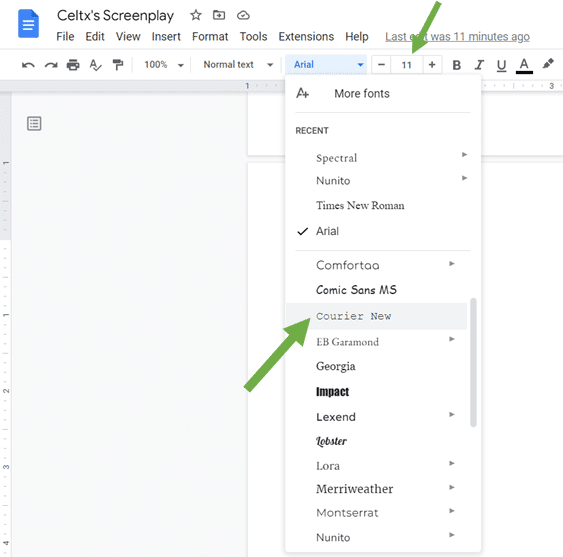
Task: Toggle italic formatting
Action: 479,65
